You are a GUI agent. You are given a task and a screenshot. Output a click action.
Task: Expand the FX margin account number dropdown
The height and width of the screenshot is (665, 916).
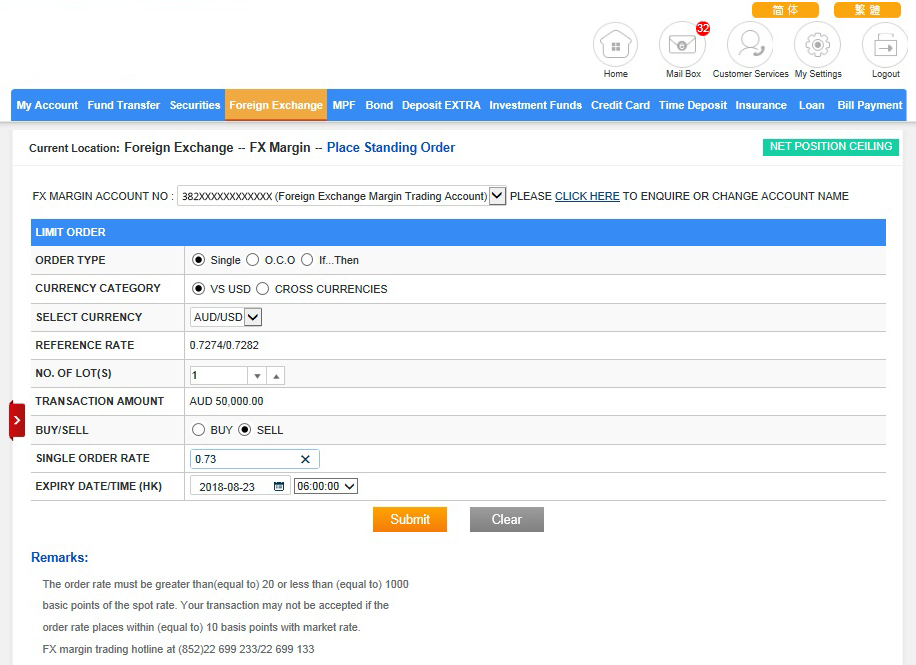pos(498,196)
